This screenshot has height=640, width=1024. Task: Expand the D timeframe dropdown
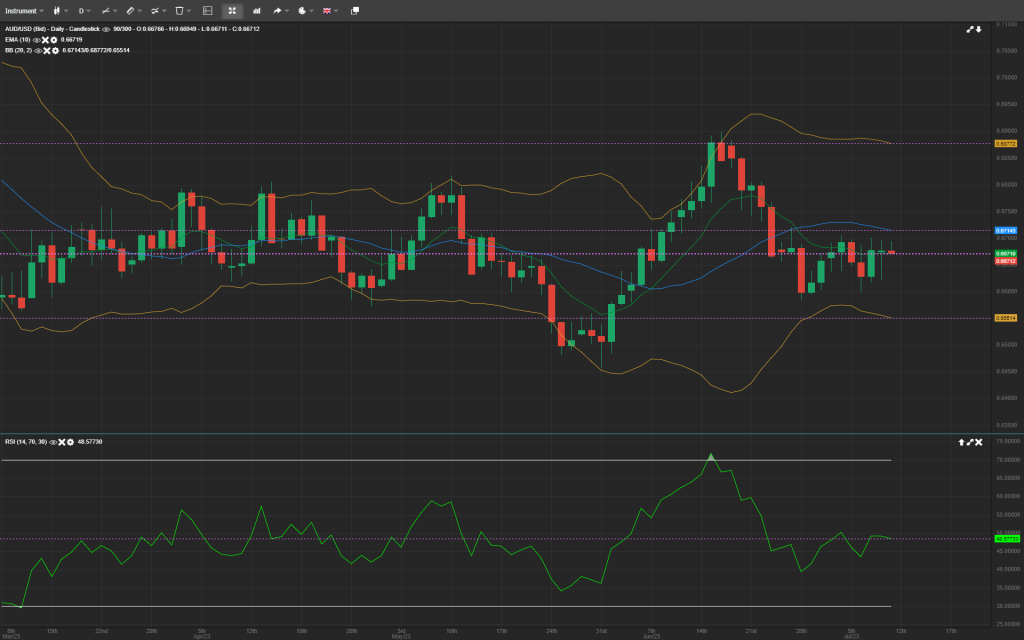tap(83, 10)
